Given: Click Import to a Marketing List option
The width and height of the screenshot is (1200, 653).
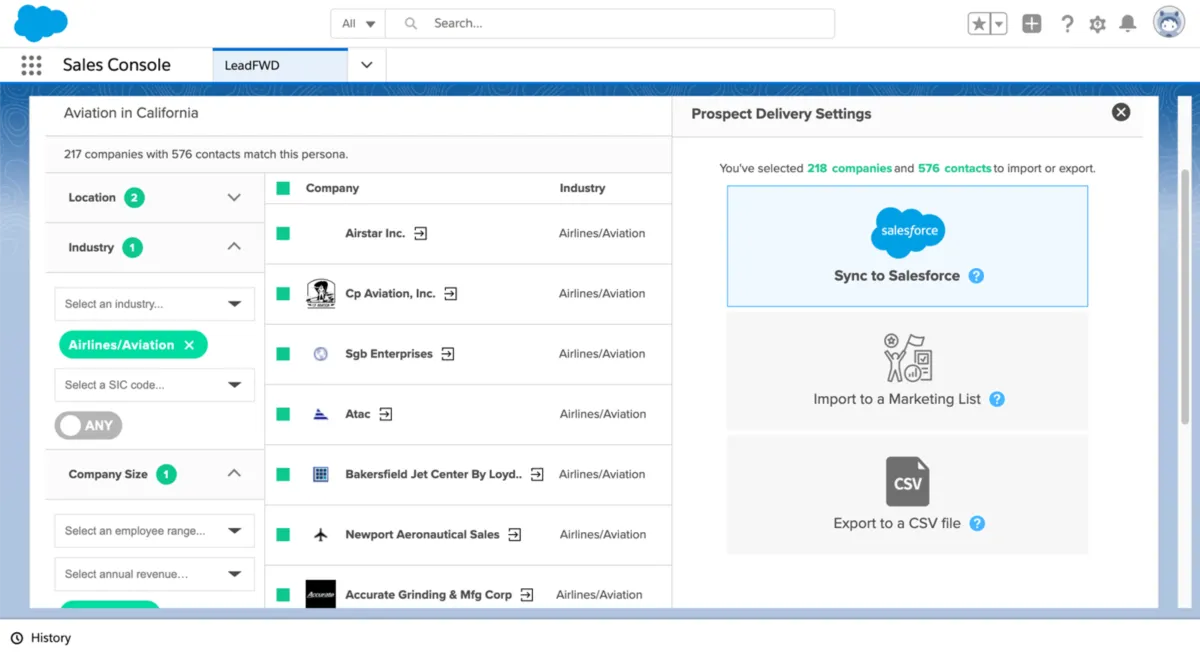Looking at the screenshot, I should tap(907, 371).
